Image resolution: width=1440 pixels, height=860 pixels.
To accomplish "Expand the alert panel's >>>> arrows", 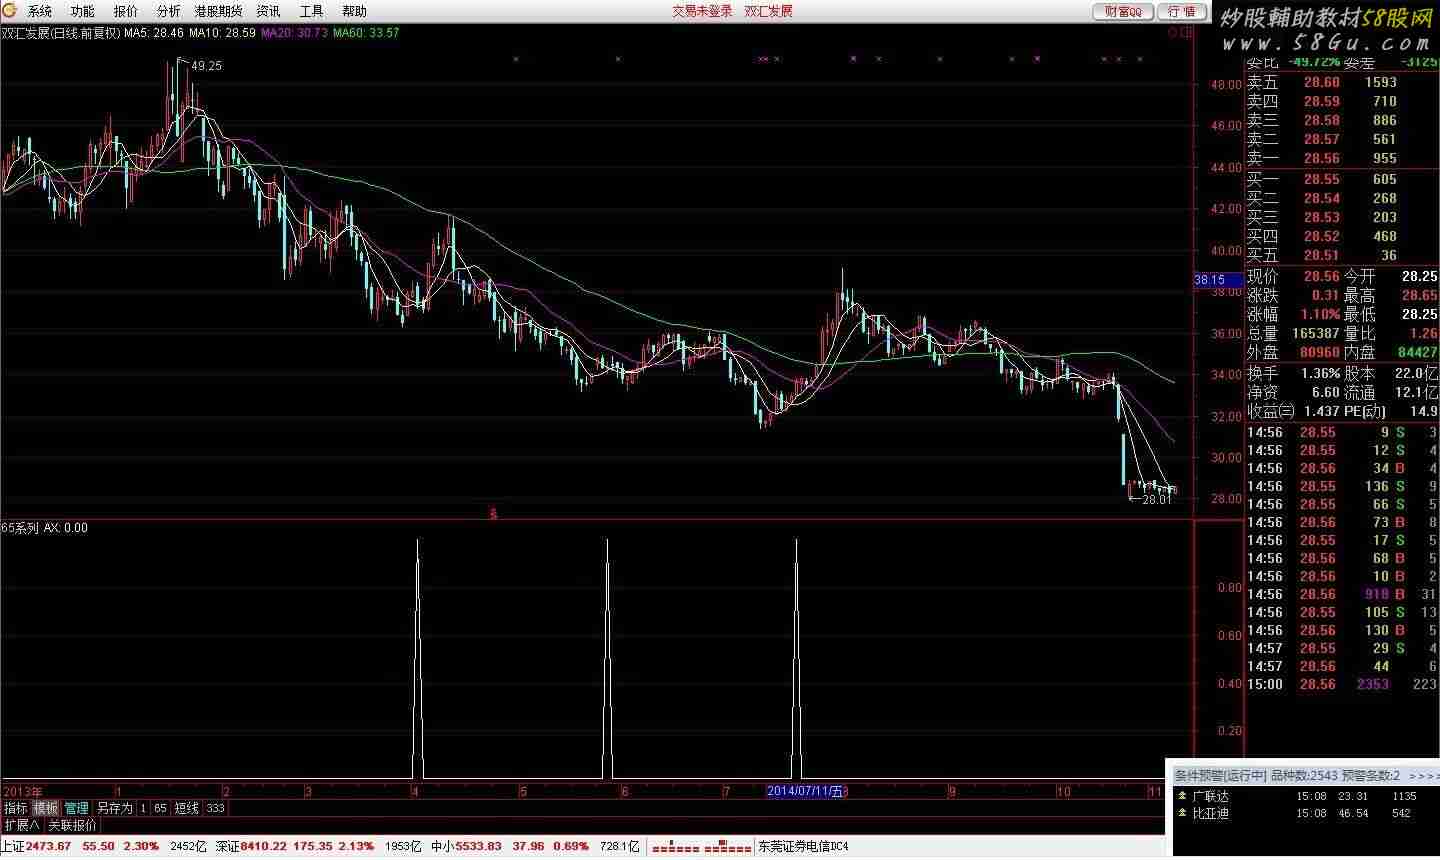I will (1422, 776).
